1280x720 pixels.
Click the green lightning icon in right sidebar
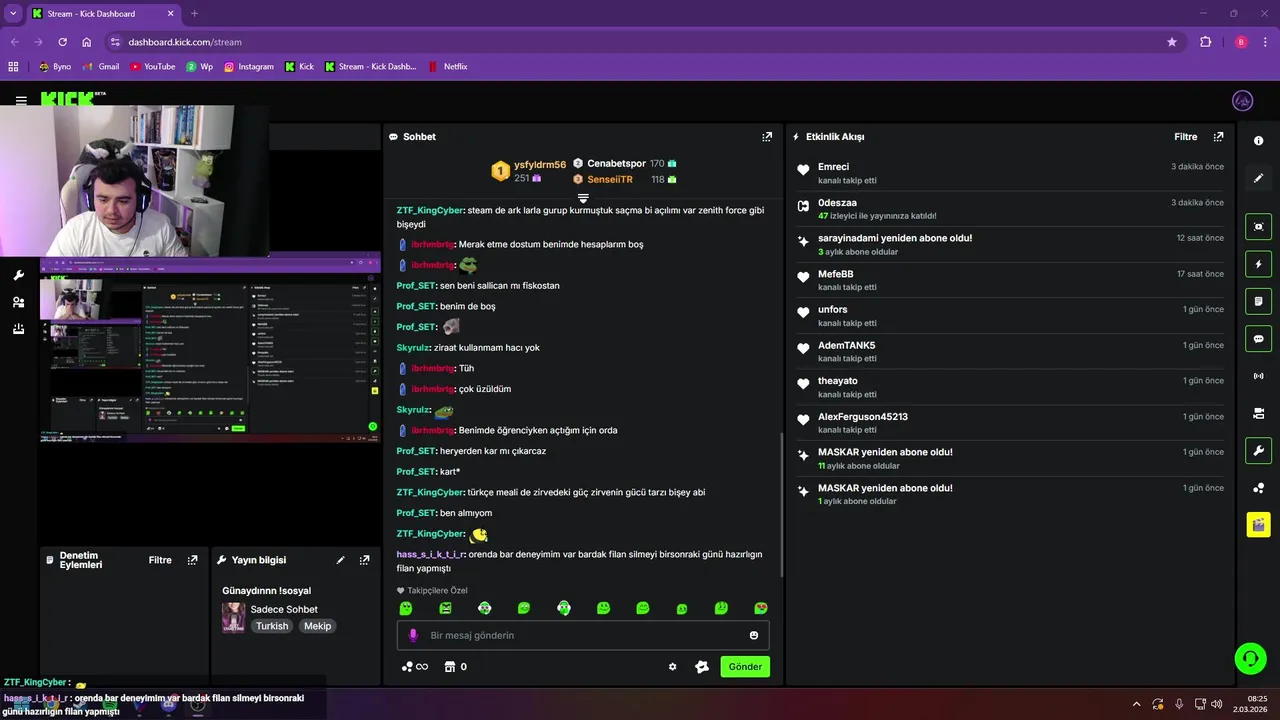coord(1258,264)
